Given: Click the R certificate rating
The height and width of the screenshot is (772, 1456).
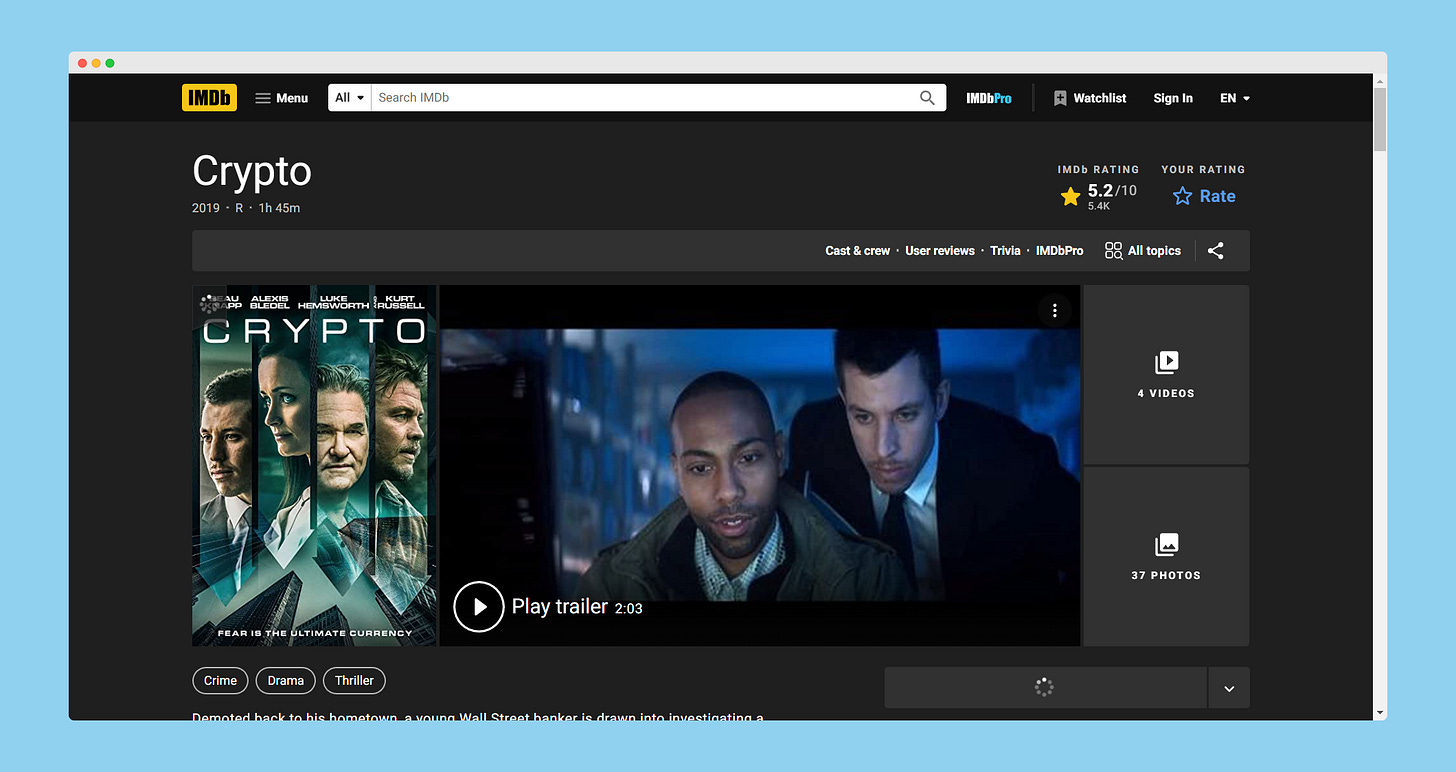Looking at the screenshot, I should (x=239, y=208).
